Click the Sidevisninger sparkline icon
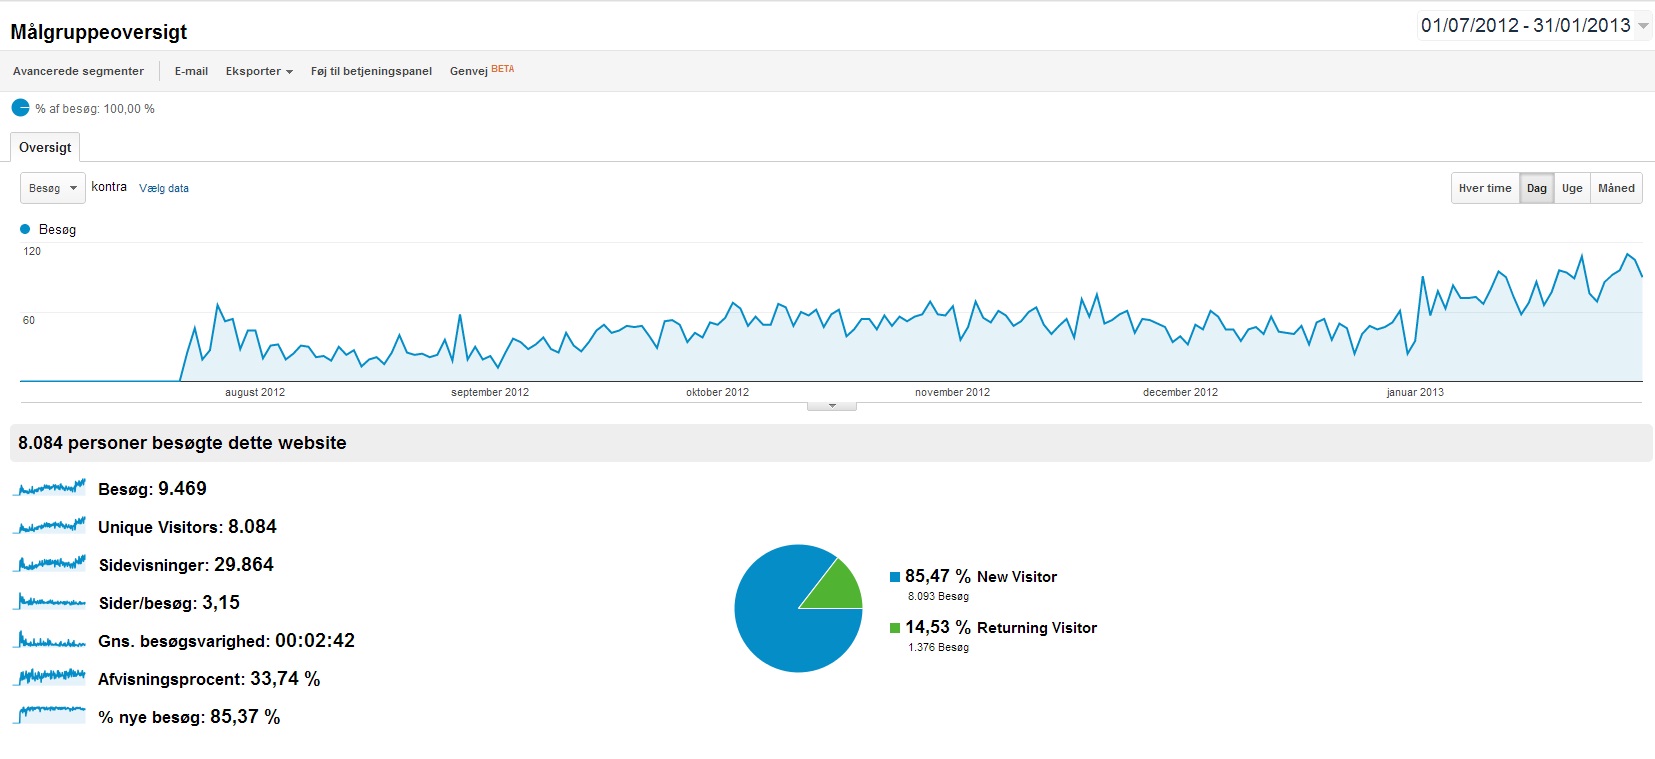Screen dimensions: 1655x759 click(x=51, y=564)
